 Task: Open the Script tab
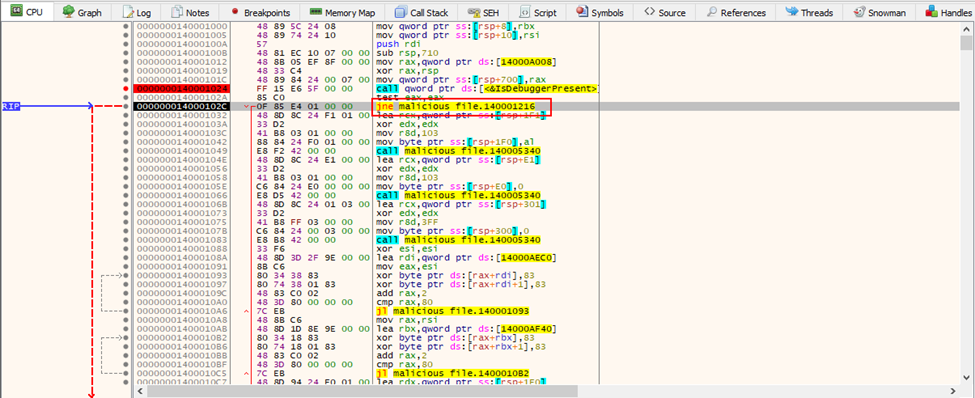click(x=538, y=12)
